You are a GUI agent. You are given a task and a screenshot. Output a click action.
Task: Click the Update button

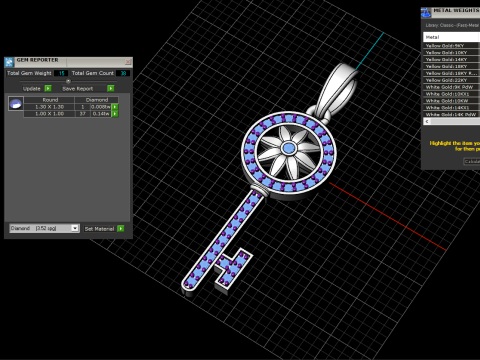click(32, 89)
